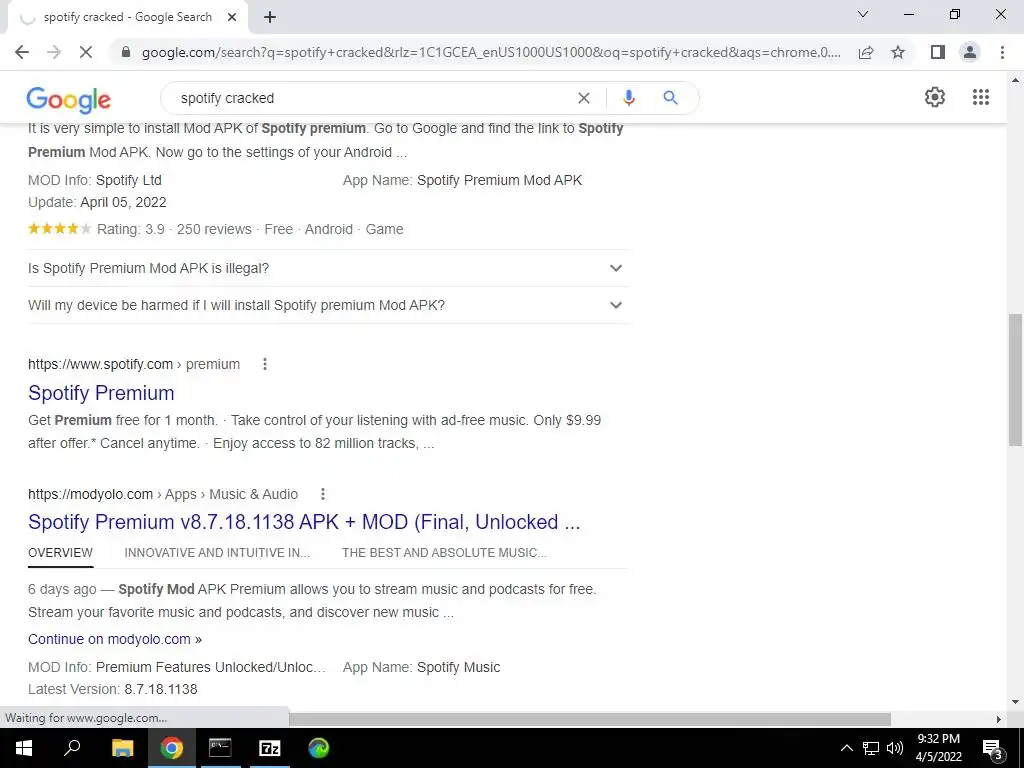Click 'Rating: 3.9' text

131,230
